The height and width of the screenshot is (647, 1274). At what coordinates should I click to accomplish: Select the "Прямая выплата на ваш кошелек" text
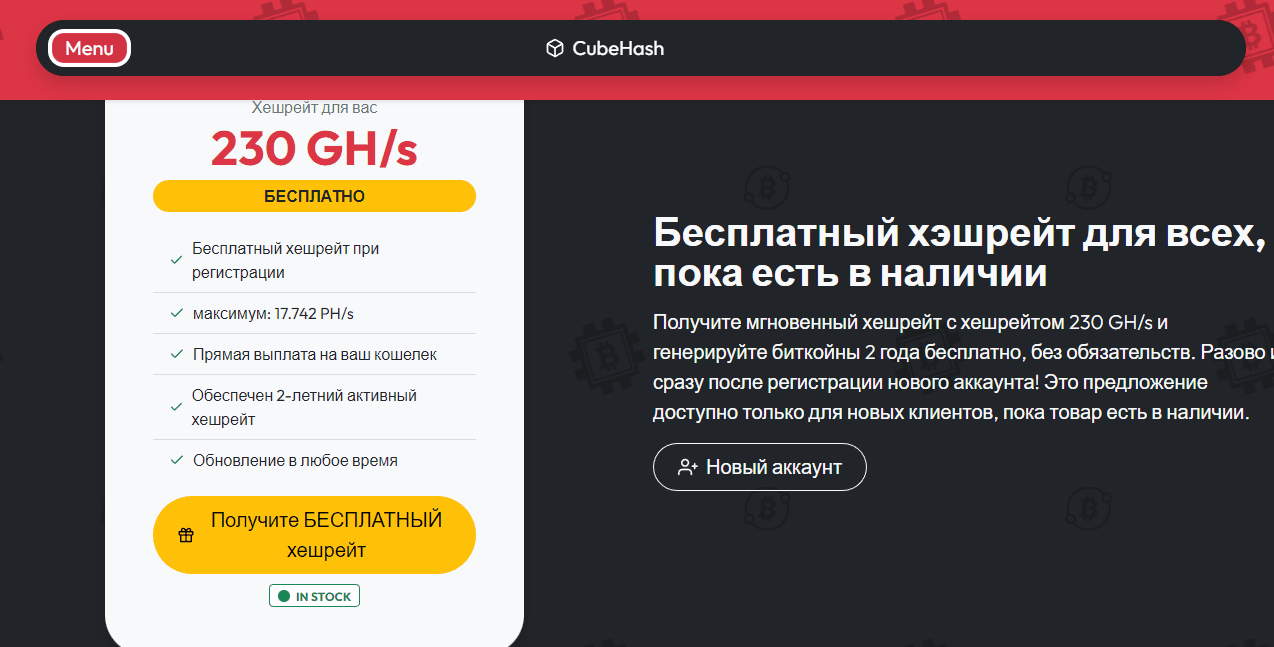314,355
